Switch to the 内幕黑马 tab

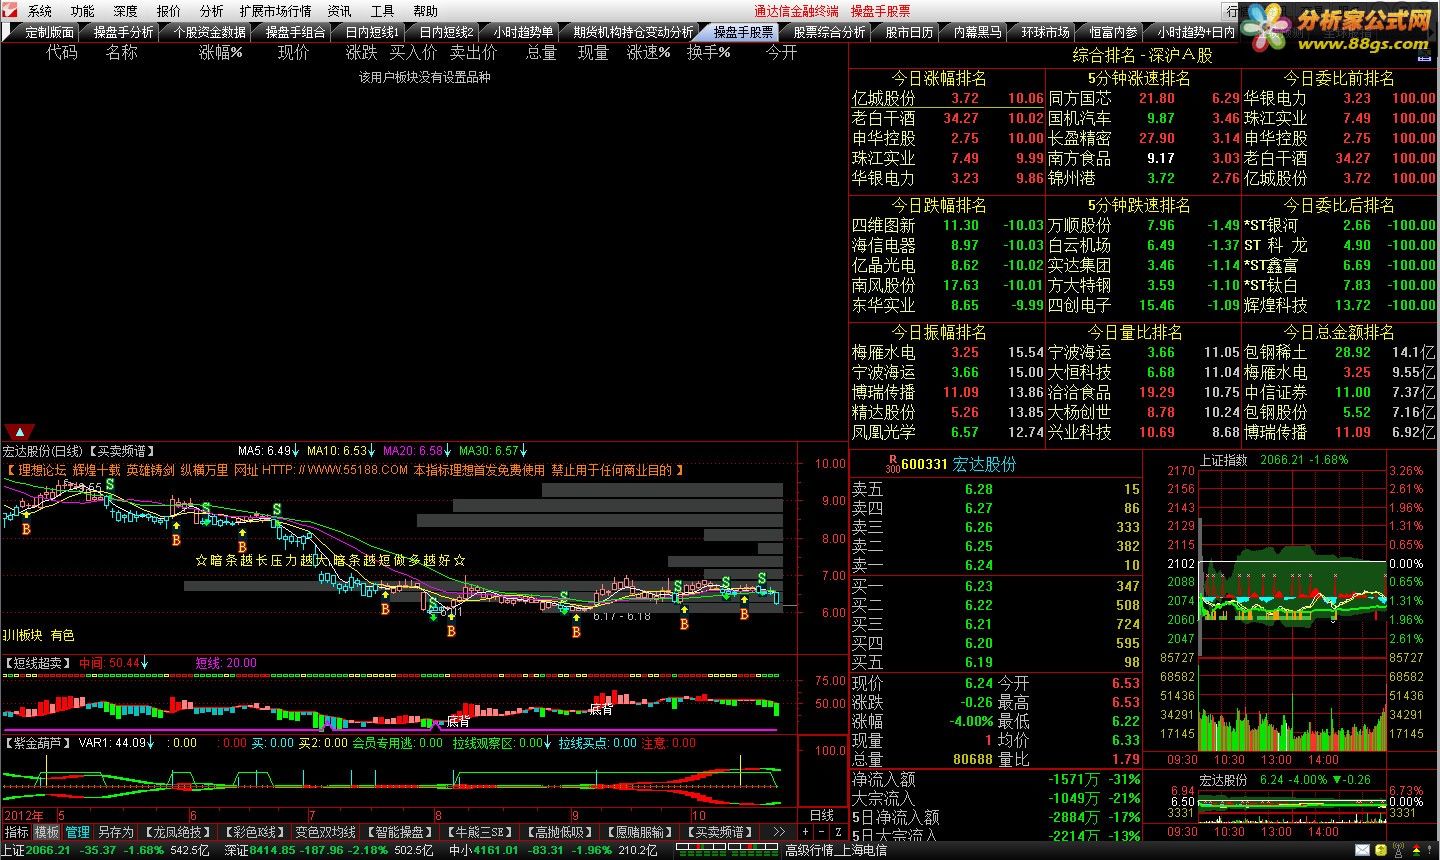click(x=977, y=32)
